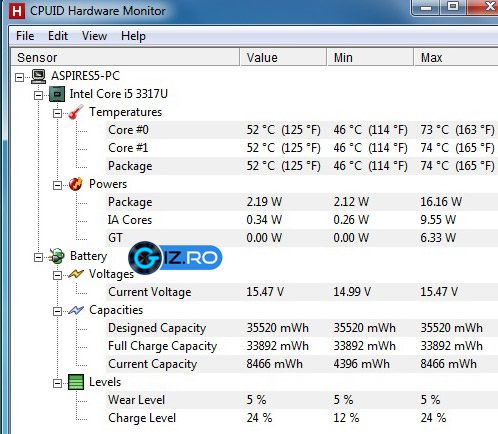Select the IA Cores power row
The height and width of the screenshot is (434, 498).
coord(302,220)
